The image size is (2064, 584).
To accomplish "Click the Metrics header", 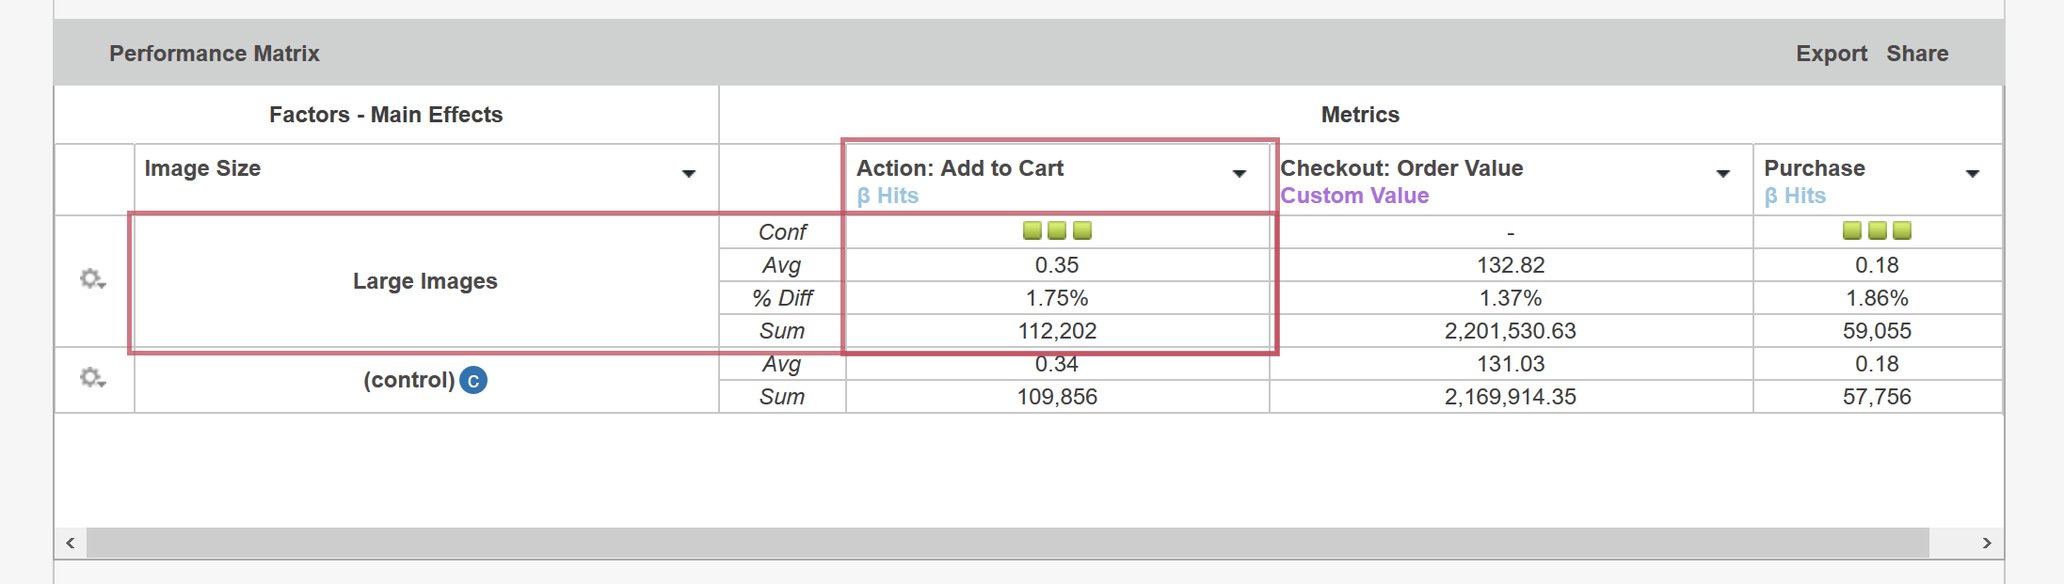I will coord(1360,115).
